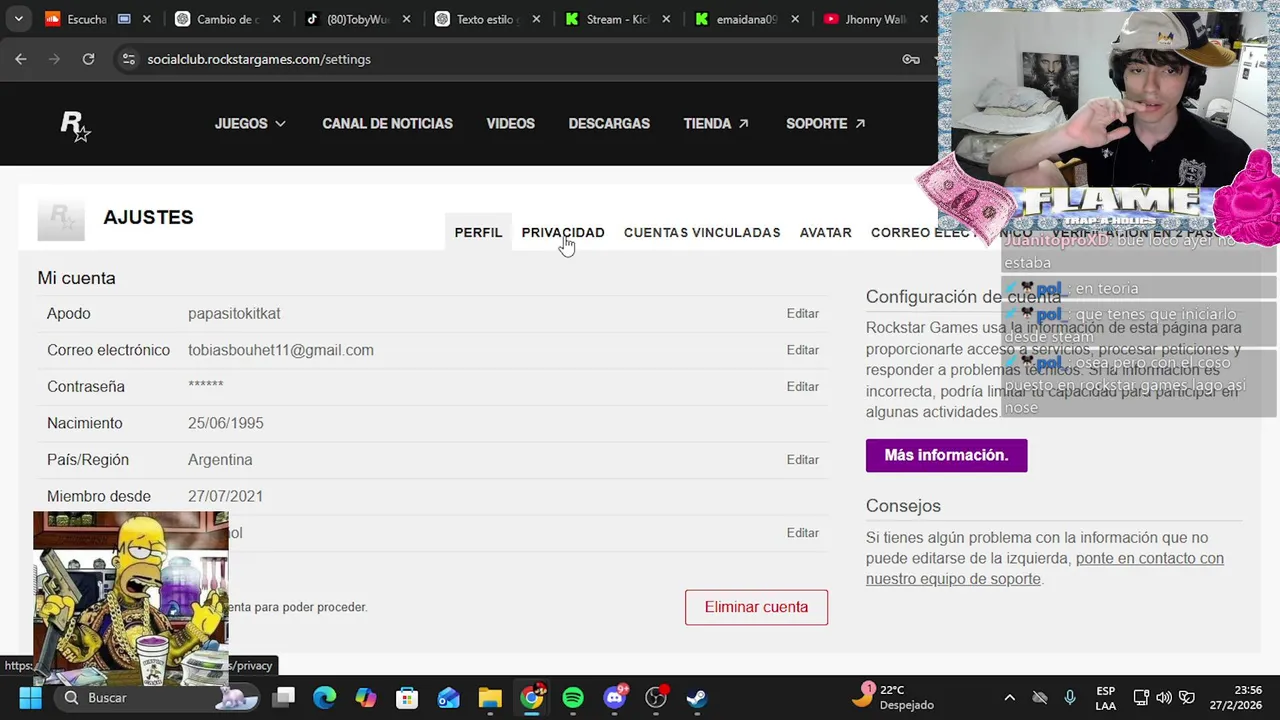Edit the Contraseña entry

coord(802,386)
